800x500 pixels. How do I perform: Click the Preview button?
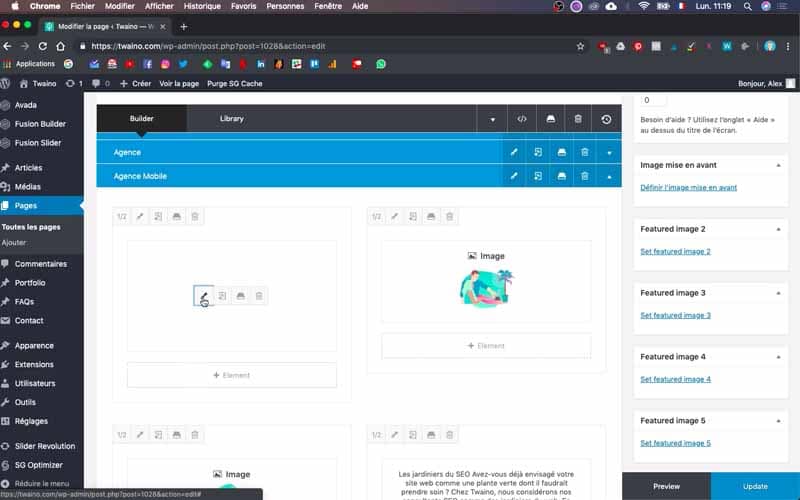click(x=666, y=486)
